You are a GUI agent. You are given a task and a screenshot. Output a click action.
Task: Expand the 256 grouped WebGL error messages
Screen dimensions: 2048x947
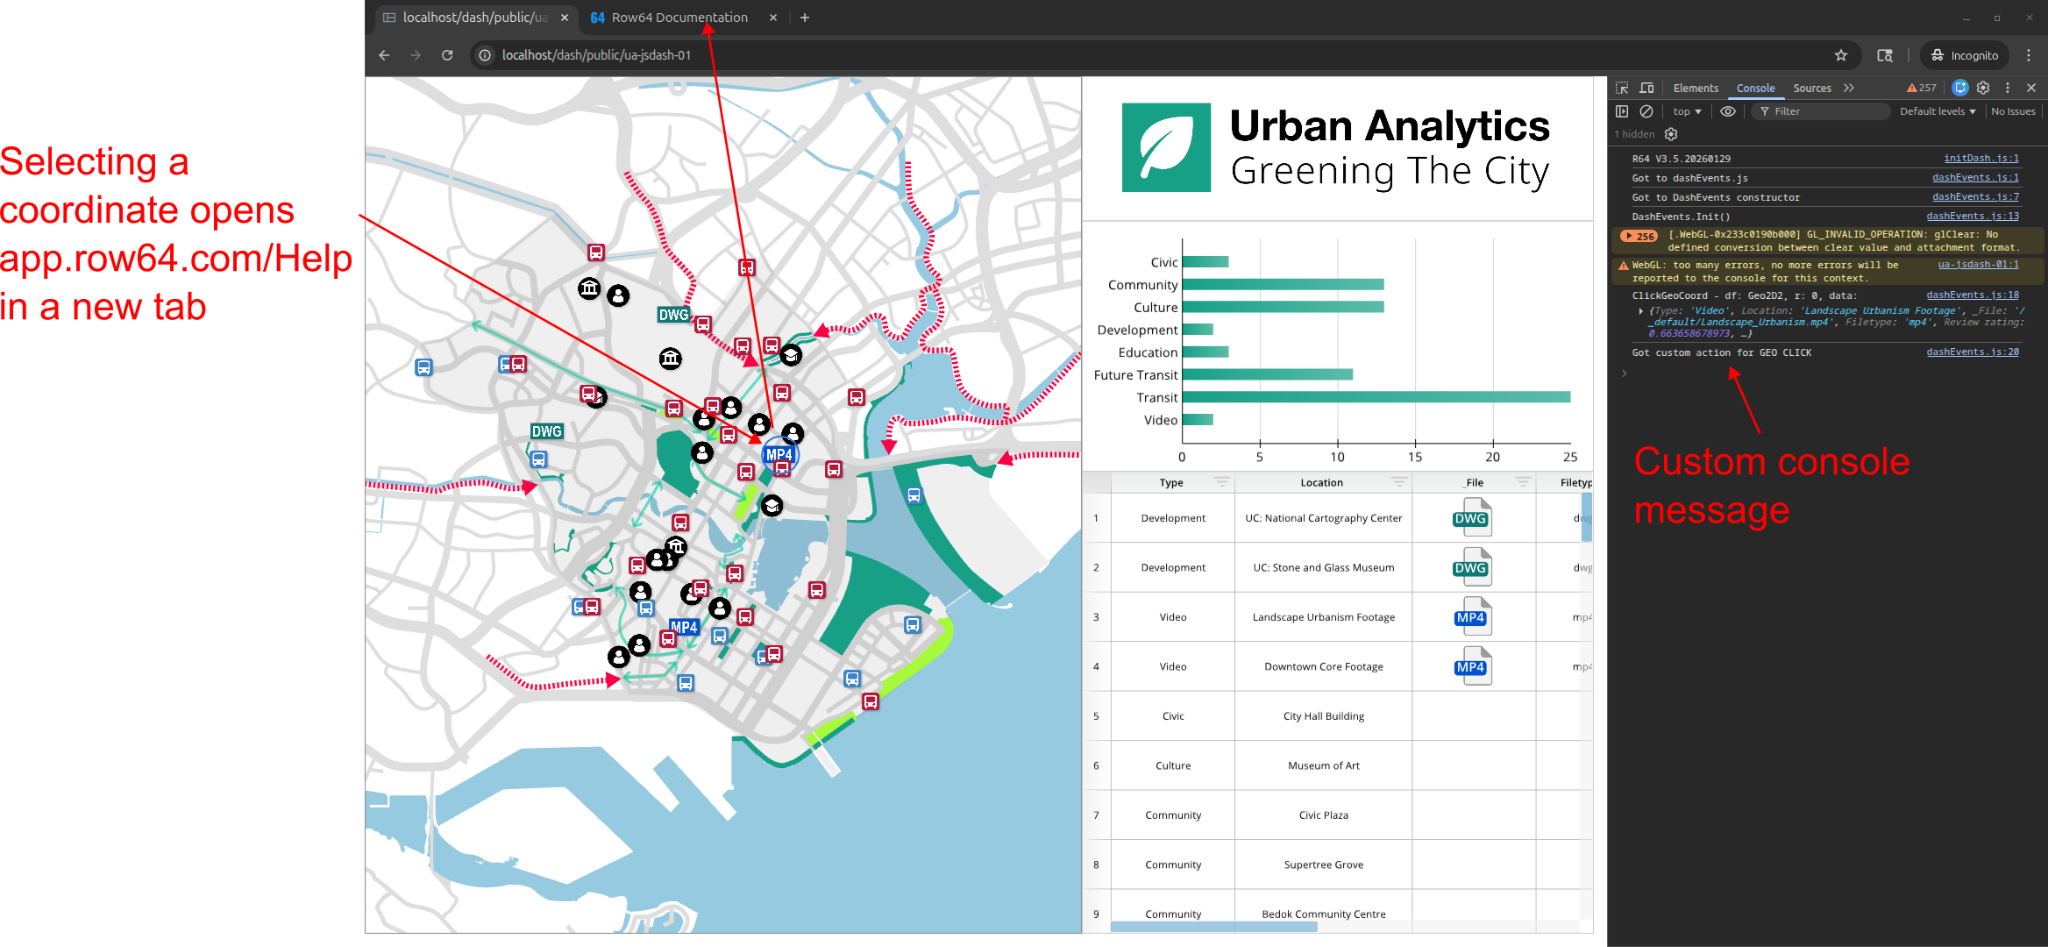point(1640,236)
